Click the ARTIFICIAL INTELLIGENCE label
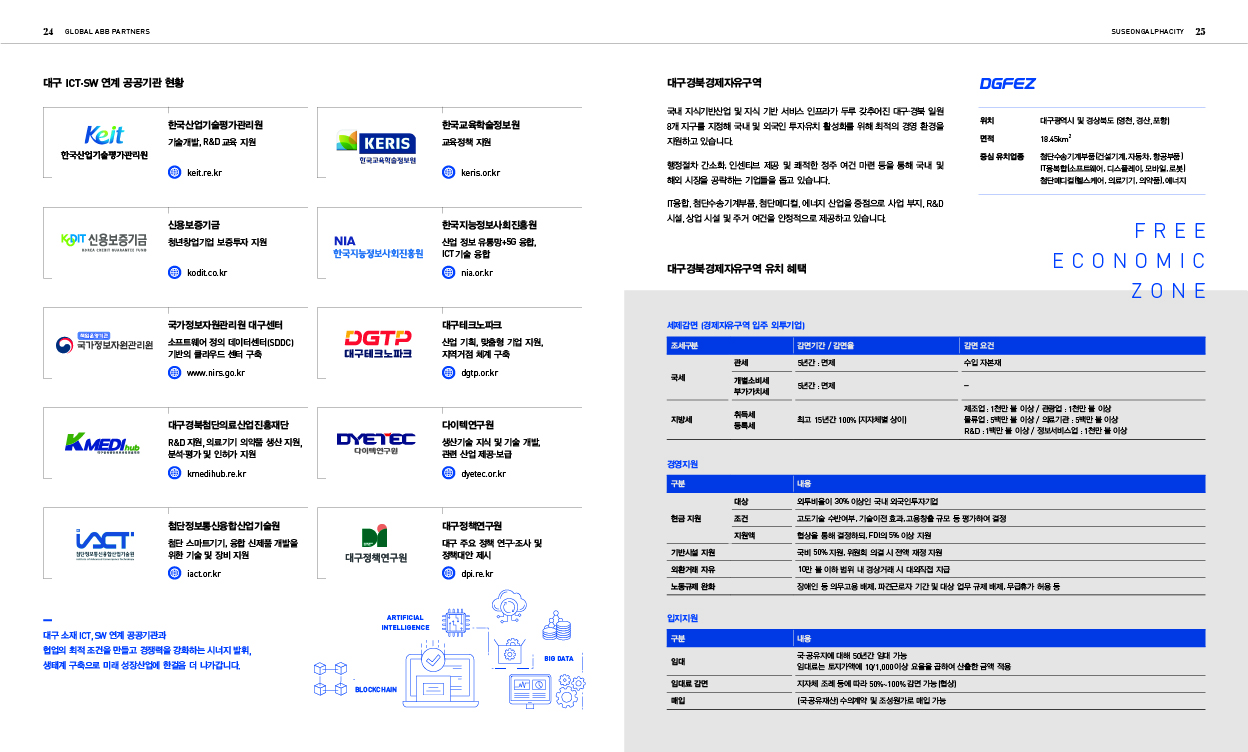 (x=405, y=622)
